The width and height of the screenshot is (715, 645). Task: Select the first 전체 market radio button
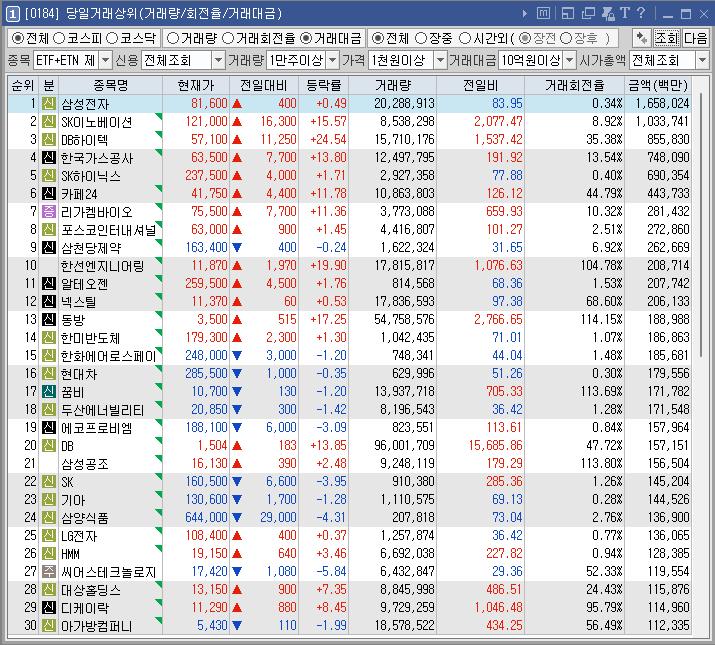coord(17,38)
